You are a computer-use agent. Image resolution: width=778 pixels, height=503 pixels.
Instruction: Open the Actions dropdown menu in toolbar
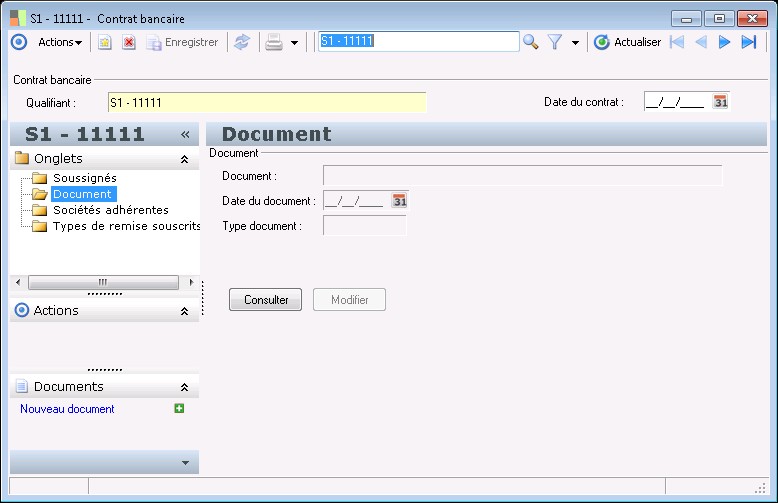click(60, 42)
